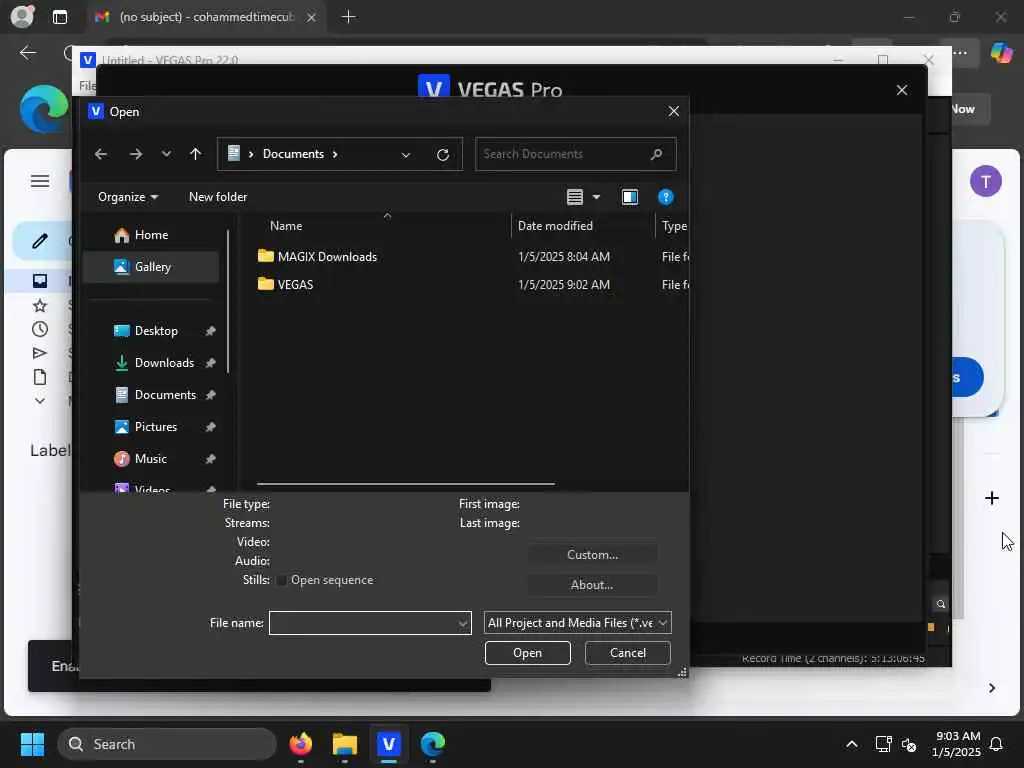Screen dimensions: 1024x768
Task: Unpin Desktop via its pin icon
Action: click(210, 331)
